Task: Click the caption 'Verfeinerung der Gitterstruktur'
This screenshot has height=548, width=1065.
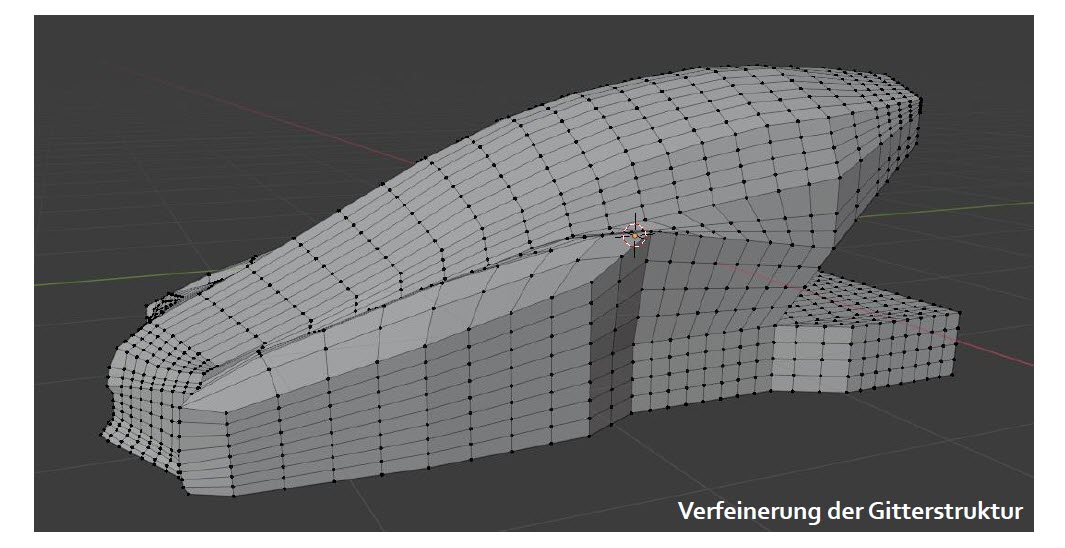Action: pos(850,511)
